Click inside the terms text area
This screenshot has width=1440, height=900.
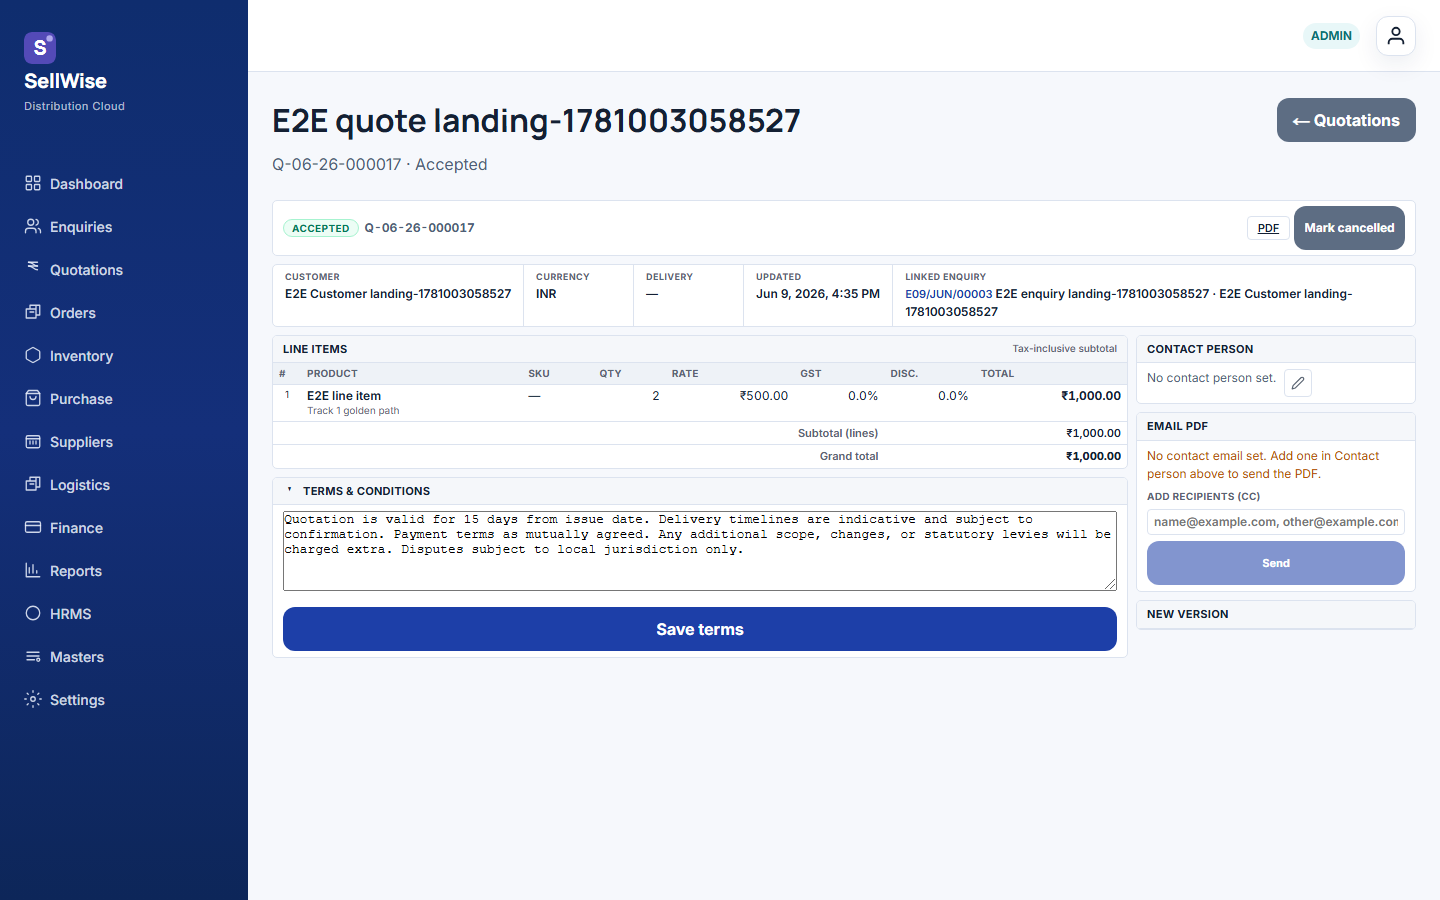(700, 551)
